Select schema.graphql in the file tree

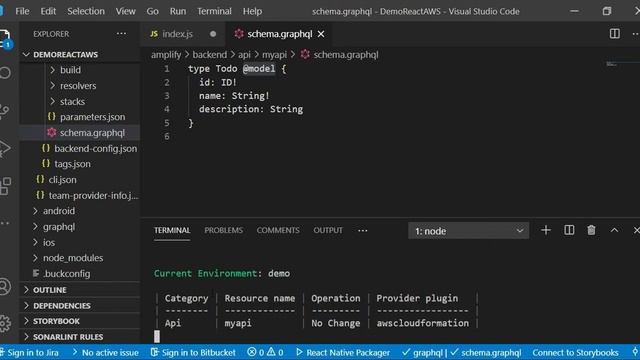point(80,133)
